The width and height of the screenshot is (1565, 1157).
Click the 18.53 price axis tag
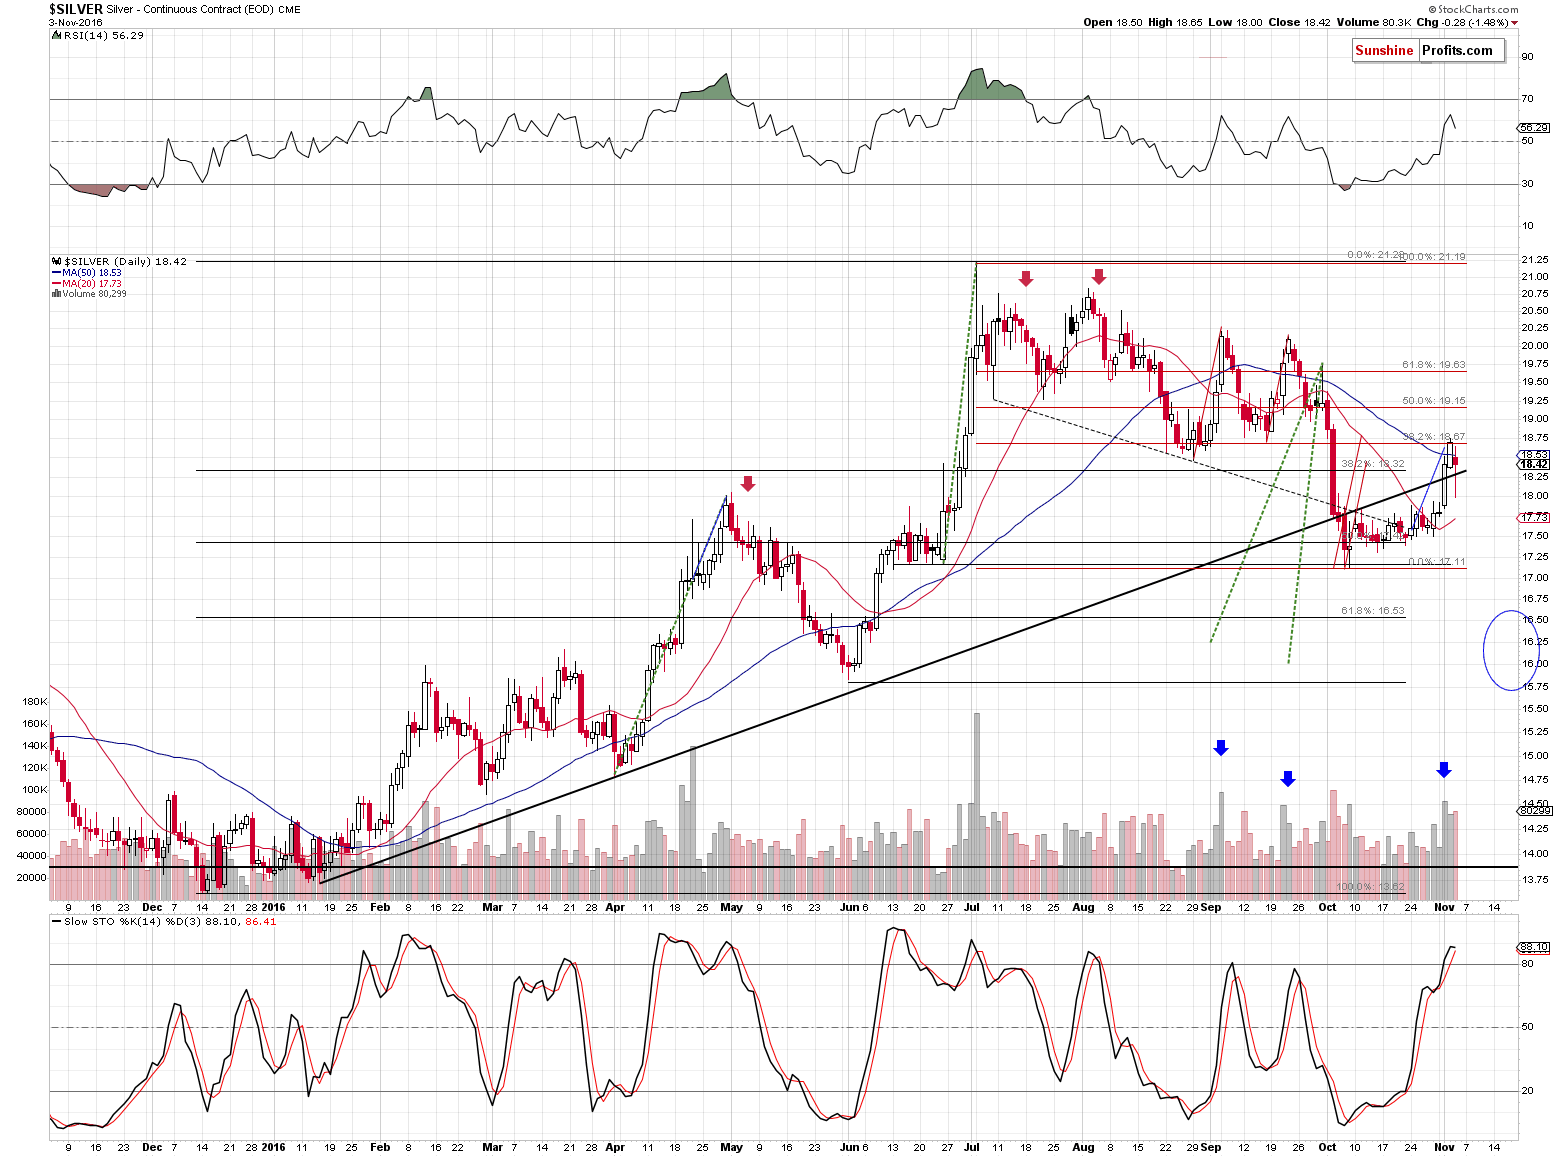click(x=1533, y=455)
